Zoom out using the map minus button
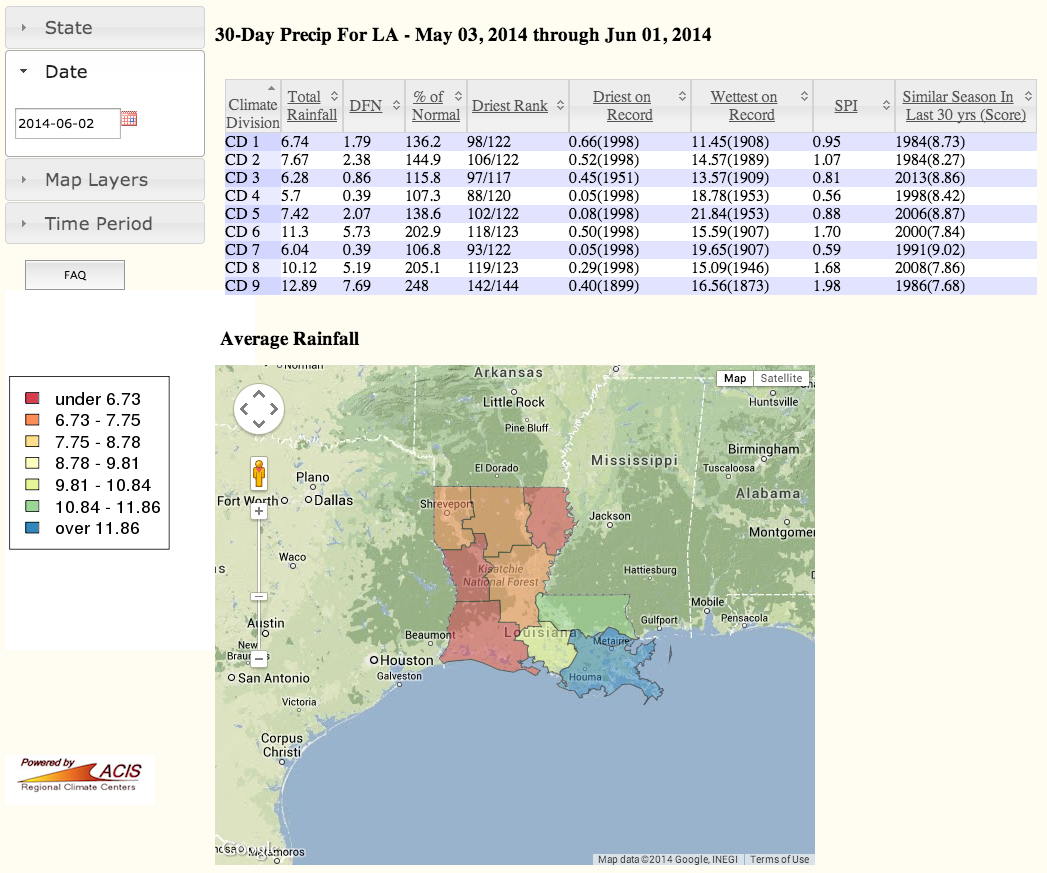1047x873 pixels. coord(259,659)
